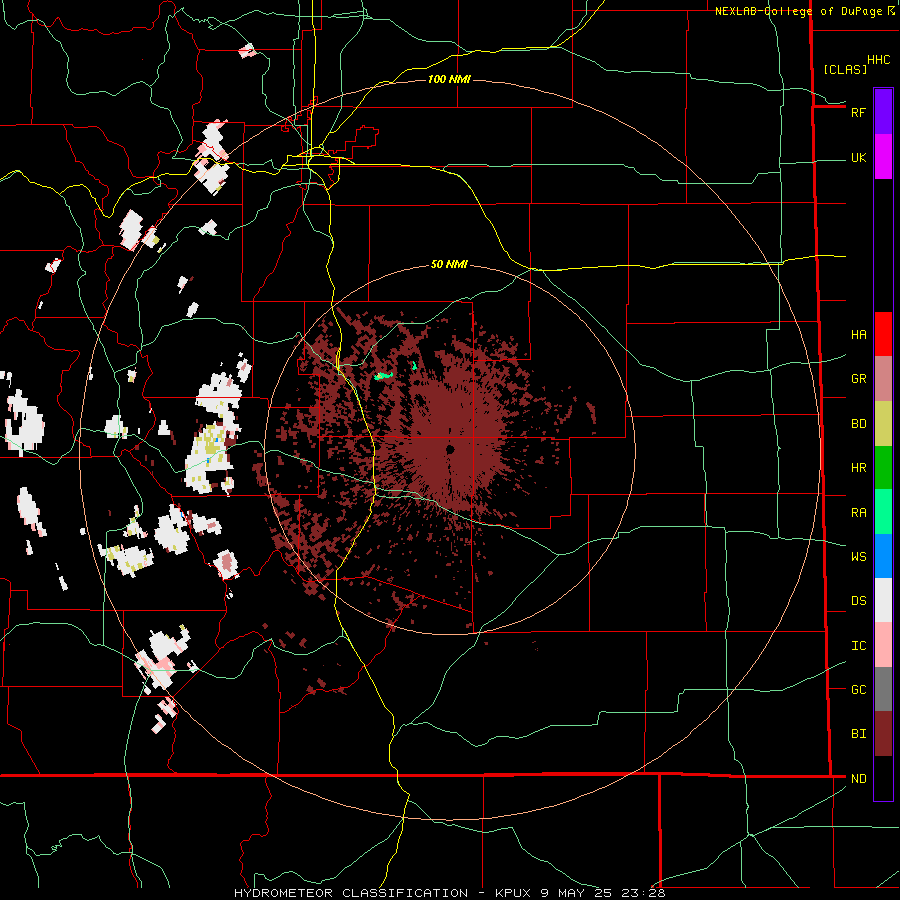Screen dimensions: 900x900
Task: Click the dusty pink GR legend swatch
Action: point(883,379)
